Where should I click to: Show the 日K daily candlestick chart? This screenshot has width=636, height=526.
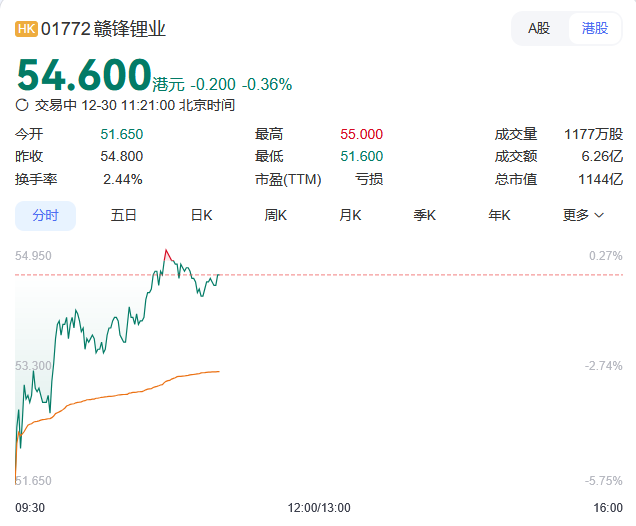tap(202, 215)
